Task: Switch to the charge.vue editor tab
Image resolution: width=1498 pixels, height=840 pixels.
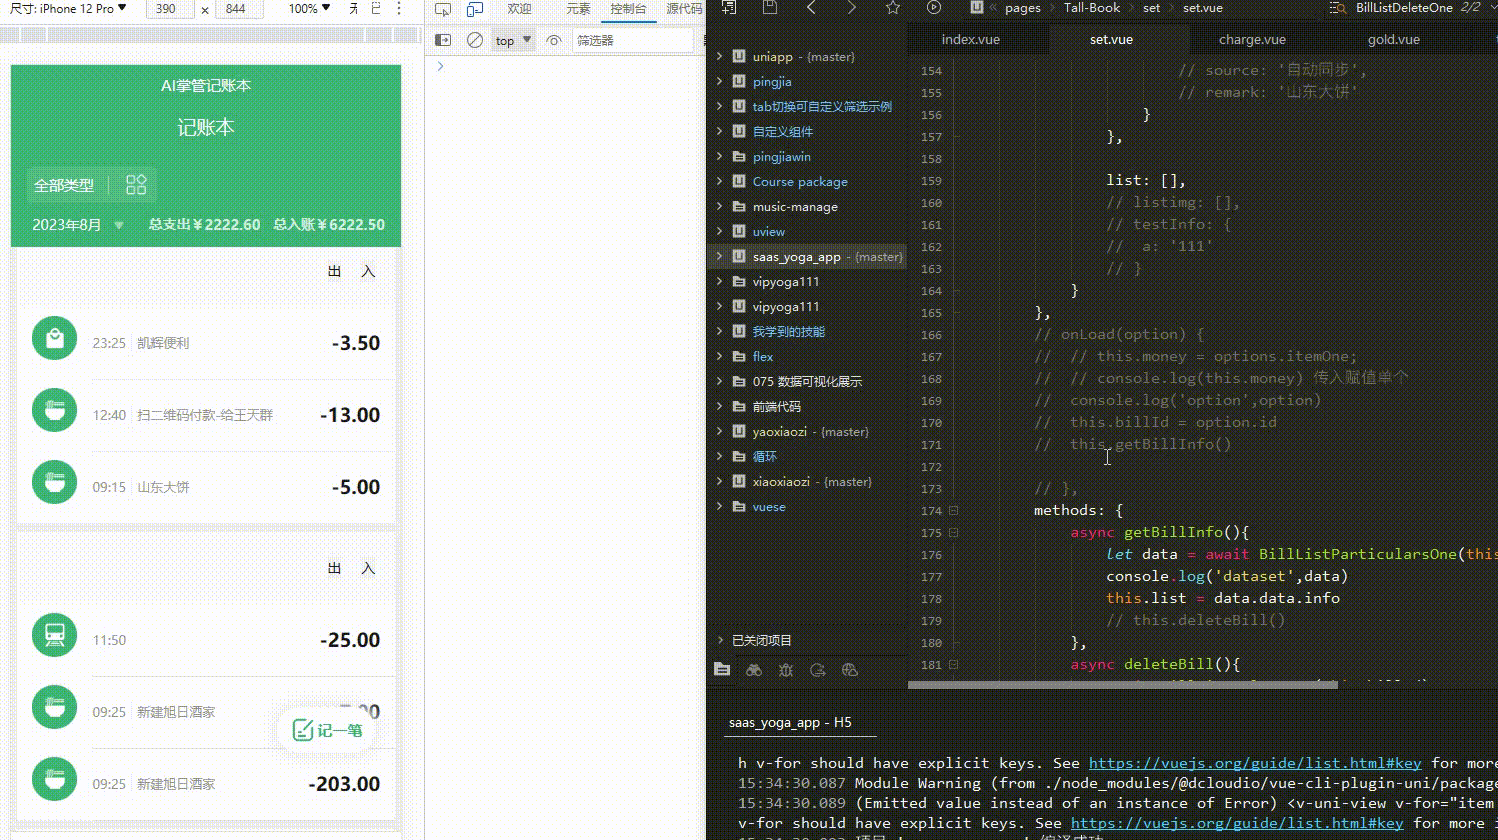Action: coord(1252,39)
